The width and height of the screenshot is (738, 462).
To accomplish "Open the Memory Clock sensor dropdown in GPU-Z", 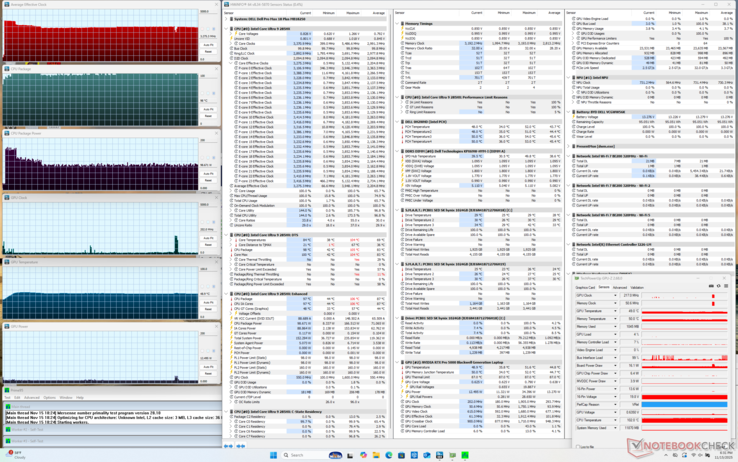I will (x=616, y=304).
